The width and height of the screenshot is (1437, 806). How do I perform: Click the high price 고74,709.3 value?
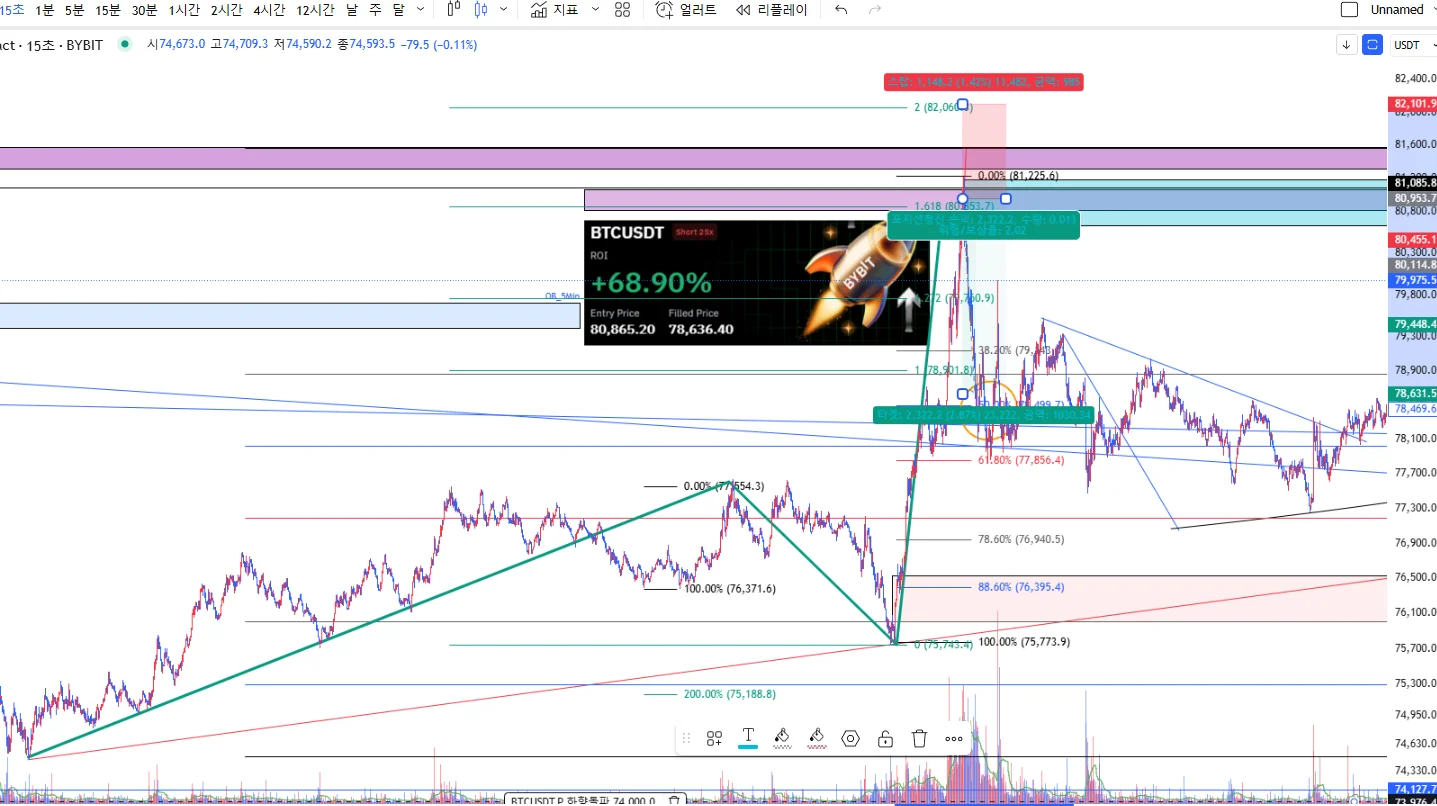click(x=239, y=45)
